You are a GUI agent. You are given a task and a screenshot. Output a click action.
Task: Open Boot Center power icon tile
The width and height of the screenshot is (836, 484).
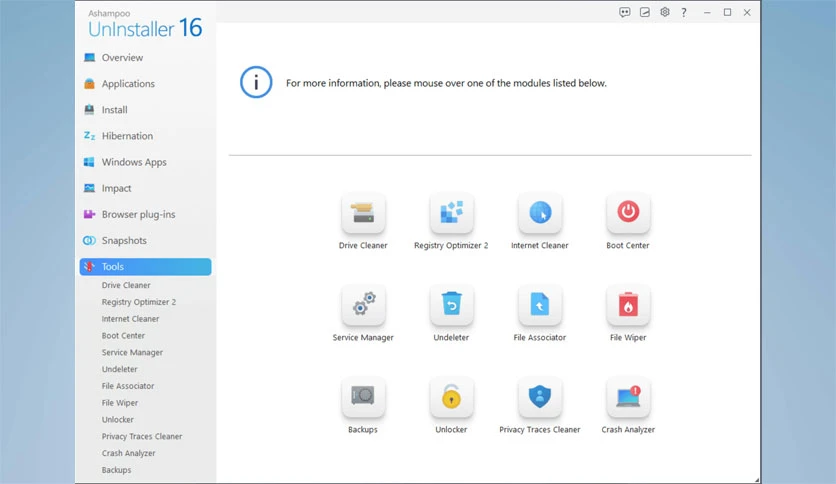click(628, 213)
